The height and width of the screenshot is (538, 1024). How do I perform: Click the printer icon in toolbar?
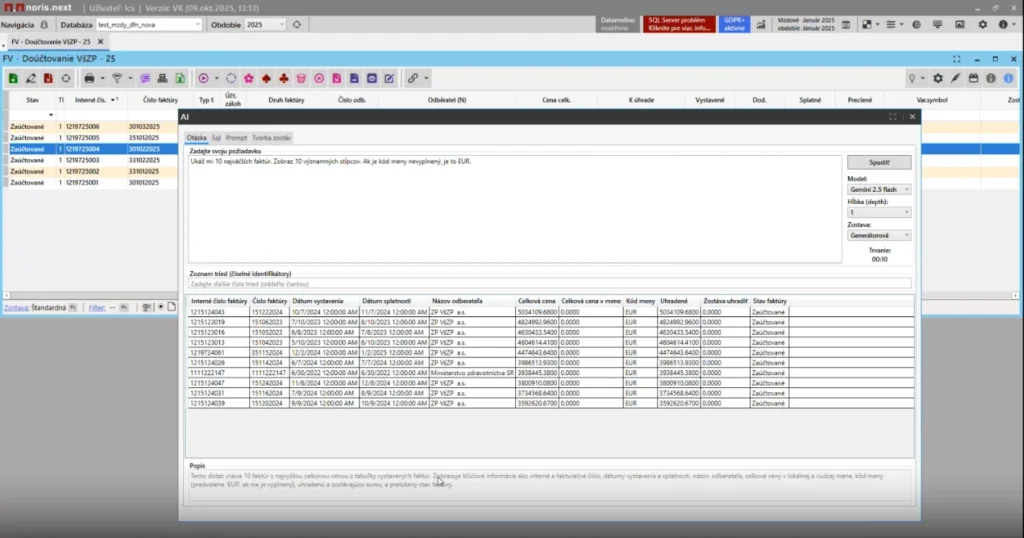tap(89, 78)
